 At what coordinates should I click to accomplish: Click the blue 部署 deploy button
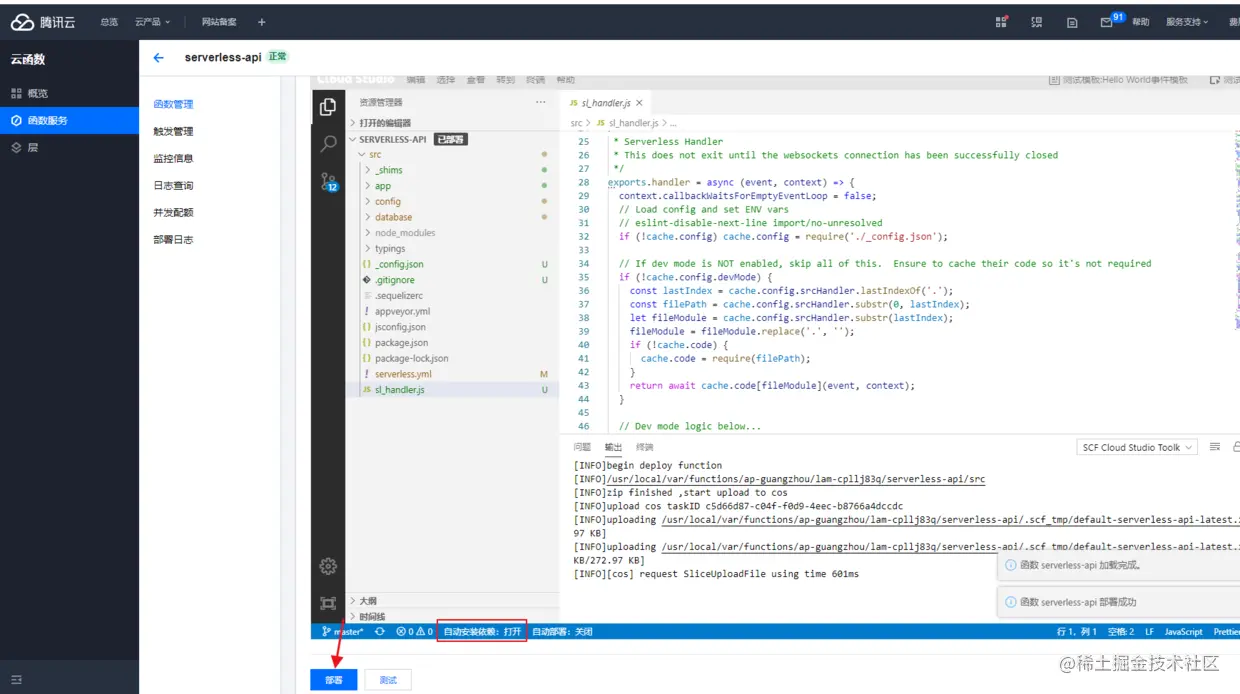pyautogui.click(x=333, y=680)
